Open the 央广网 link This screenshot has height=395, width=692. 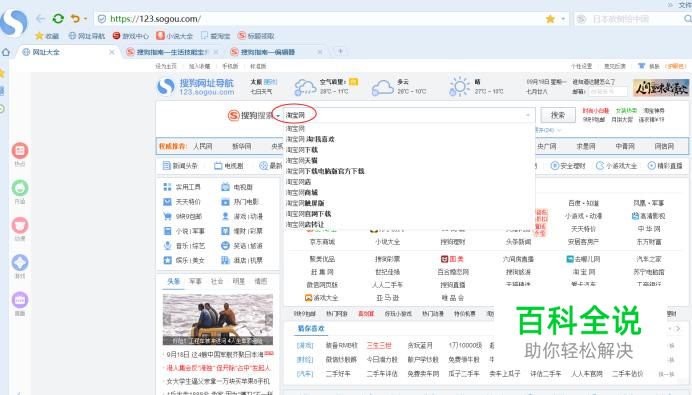[547, 146]
